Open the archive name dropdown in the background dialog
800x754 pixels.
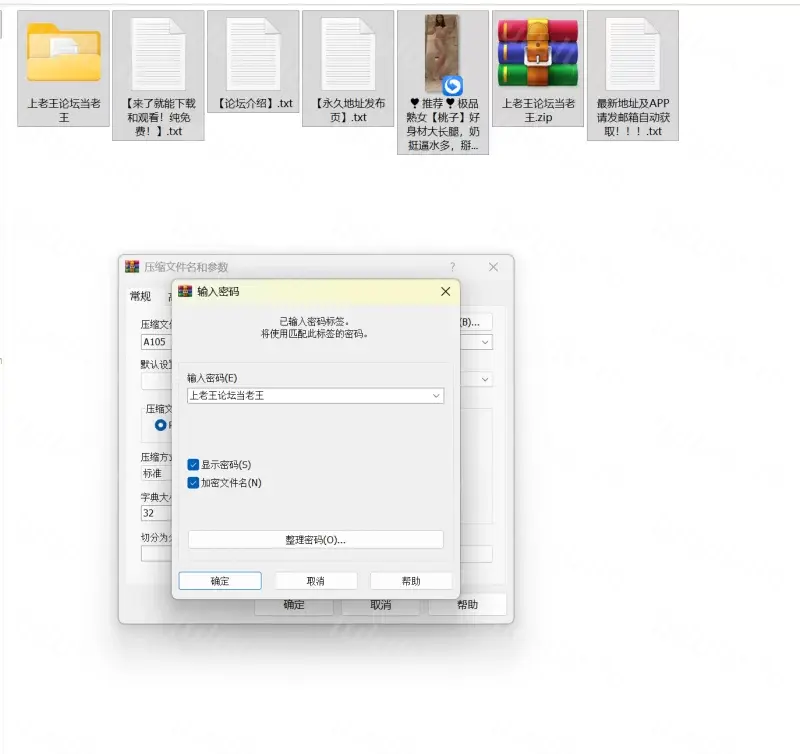(485, 342)
